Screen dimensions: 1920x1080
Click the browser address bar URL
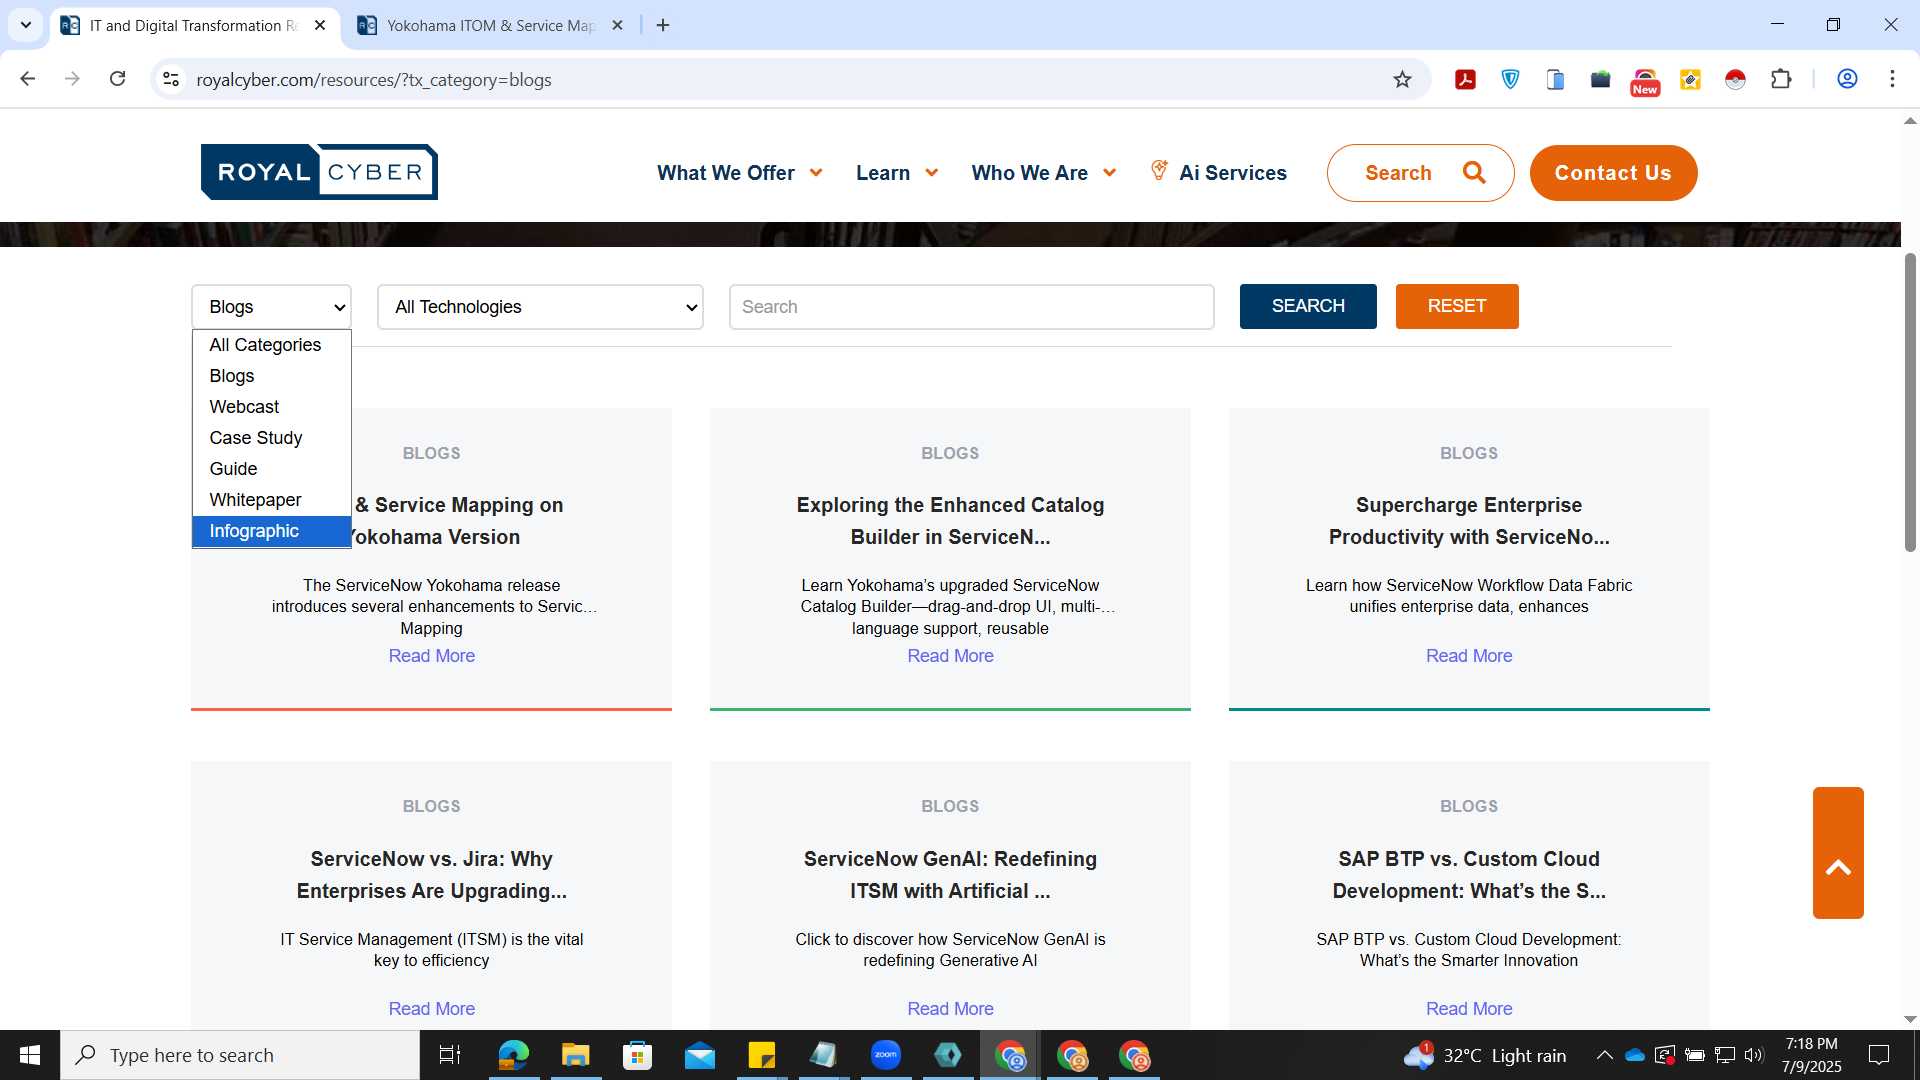point(373,80)
